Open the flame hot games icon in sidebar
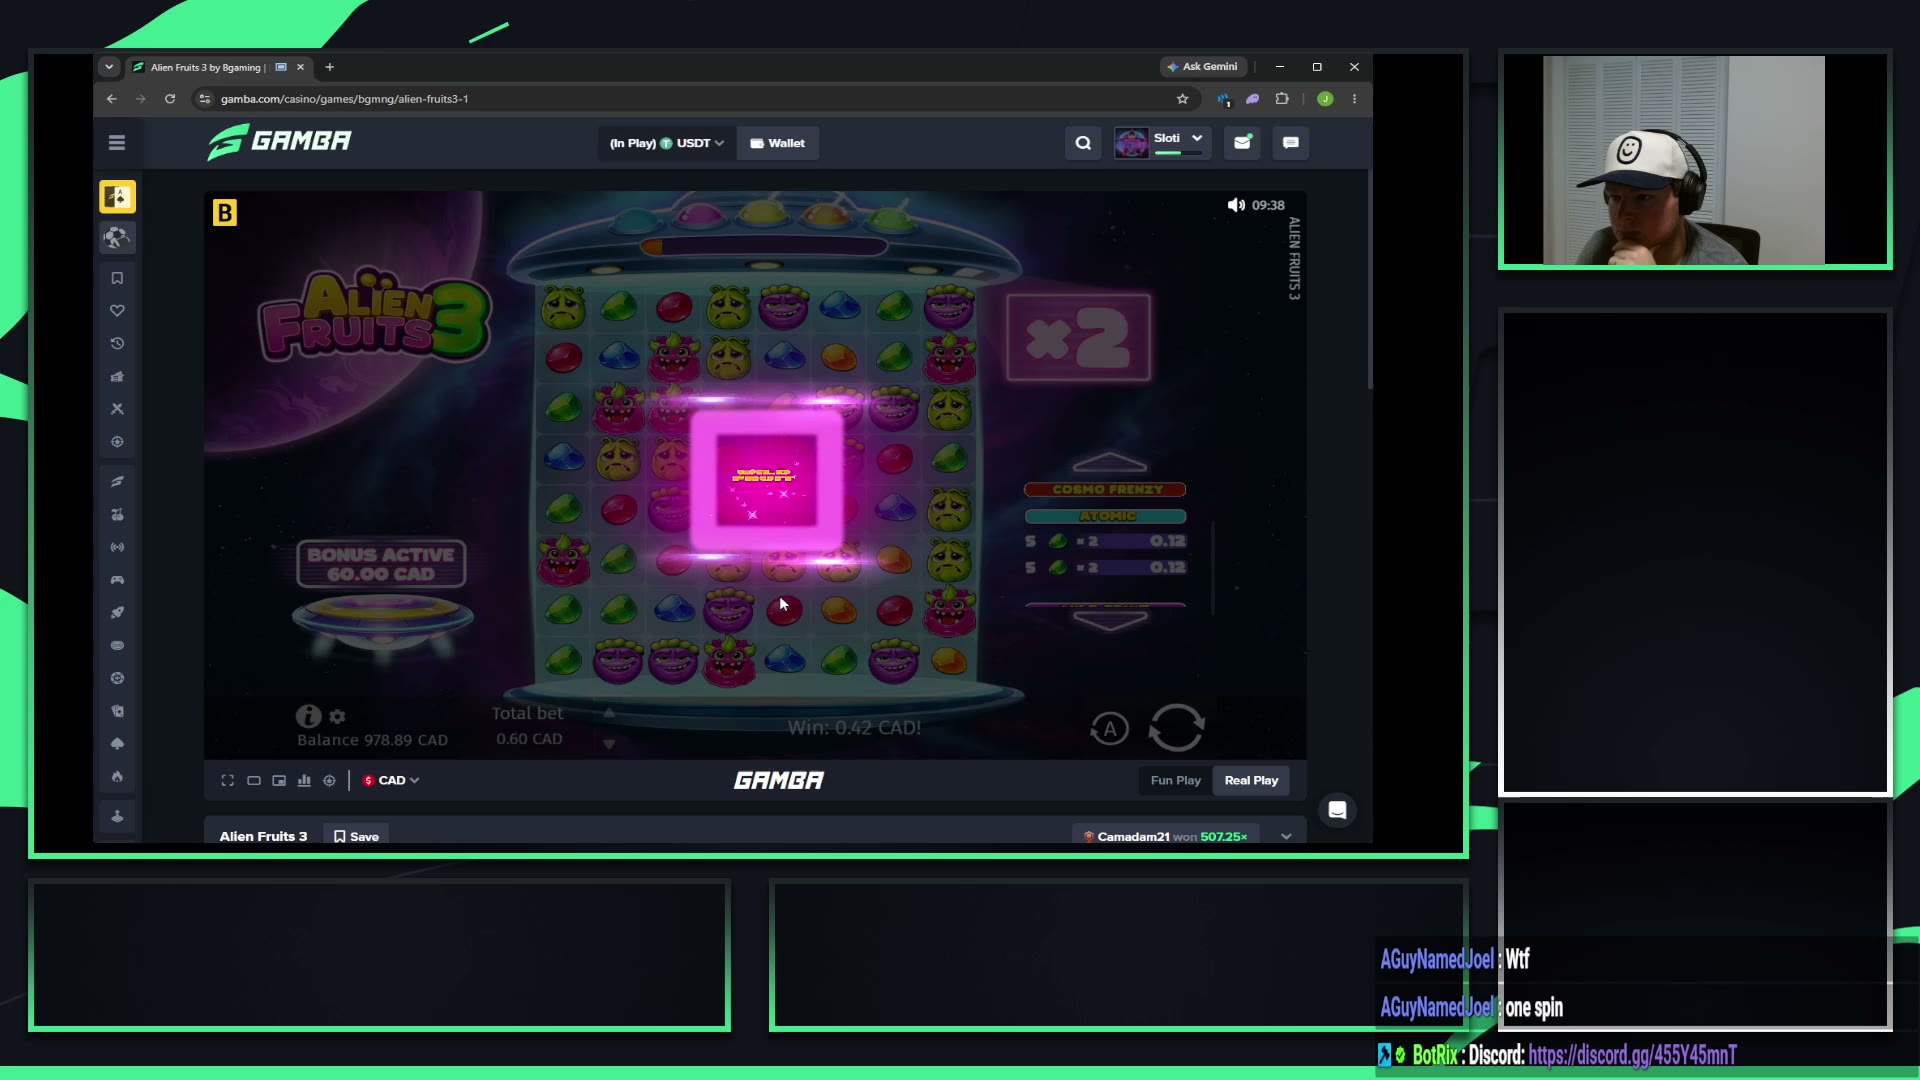 (117, 776)
